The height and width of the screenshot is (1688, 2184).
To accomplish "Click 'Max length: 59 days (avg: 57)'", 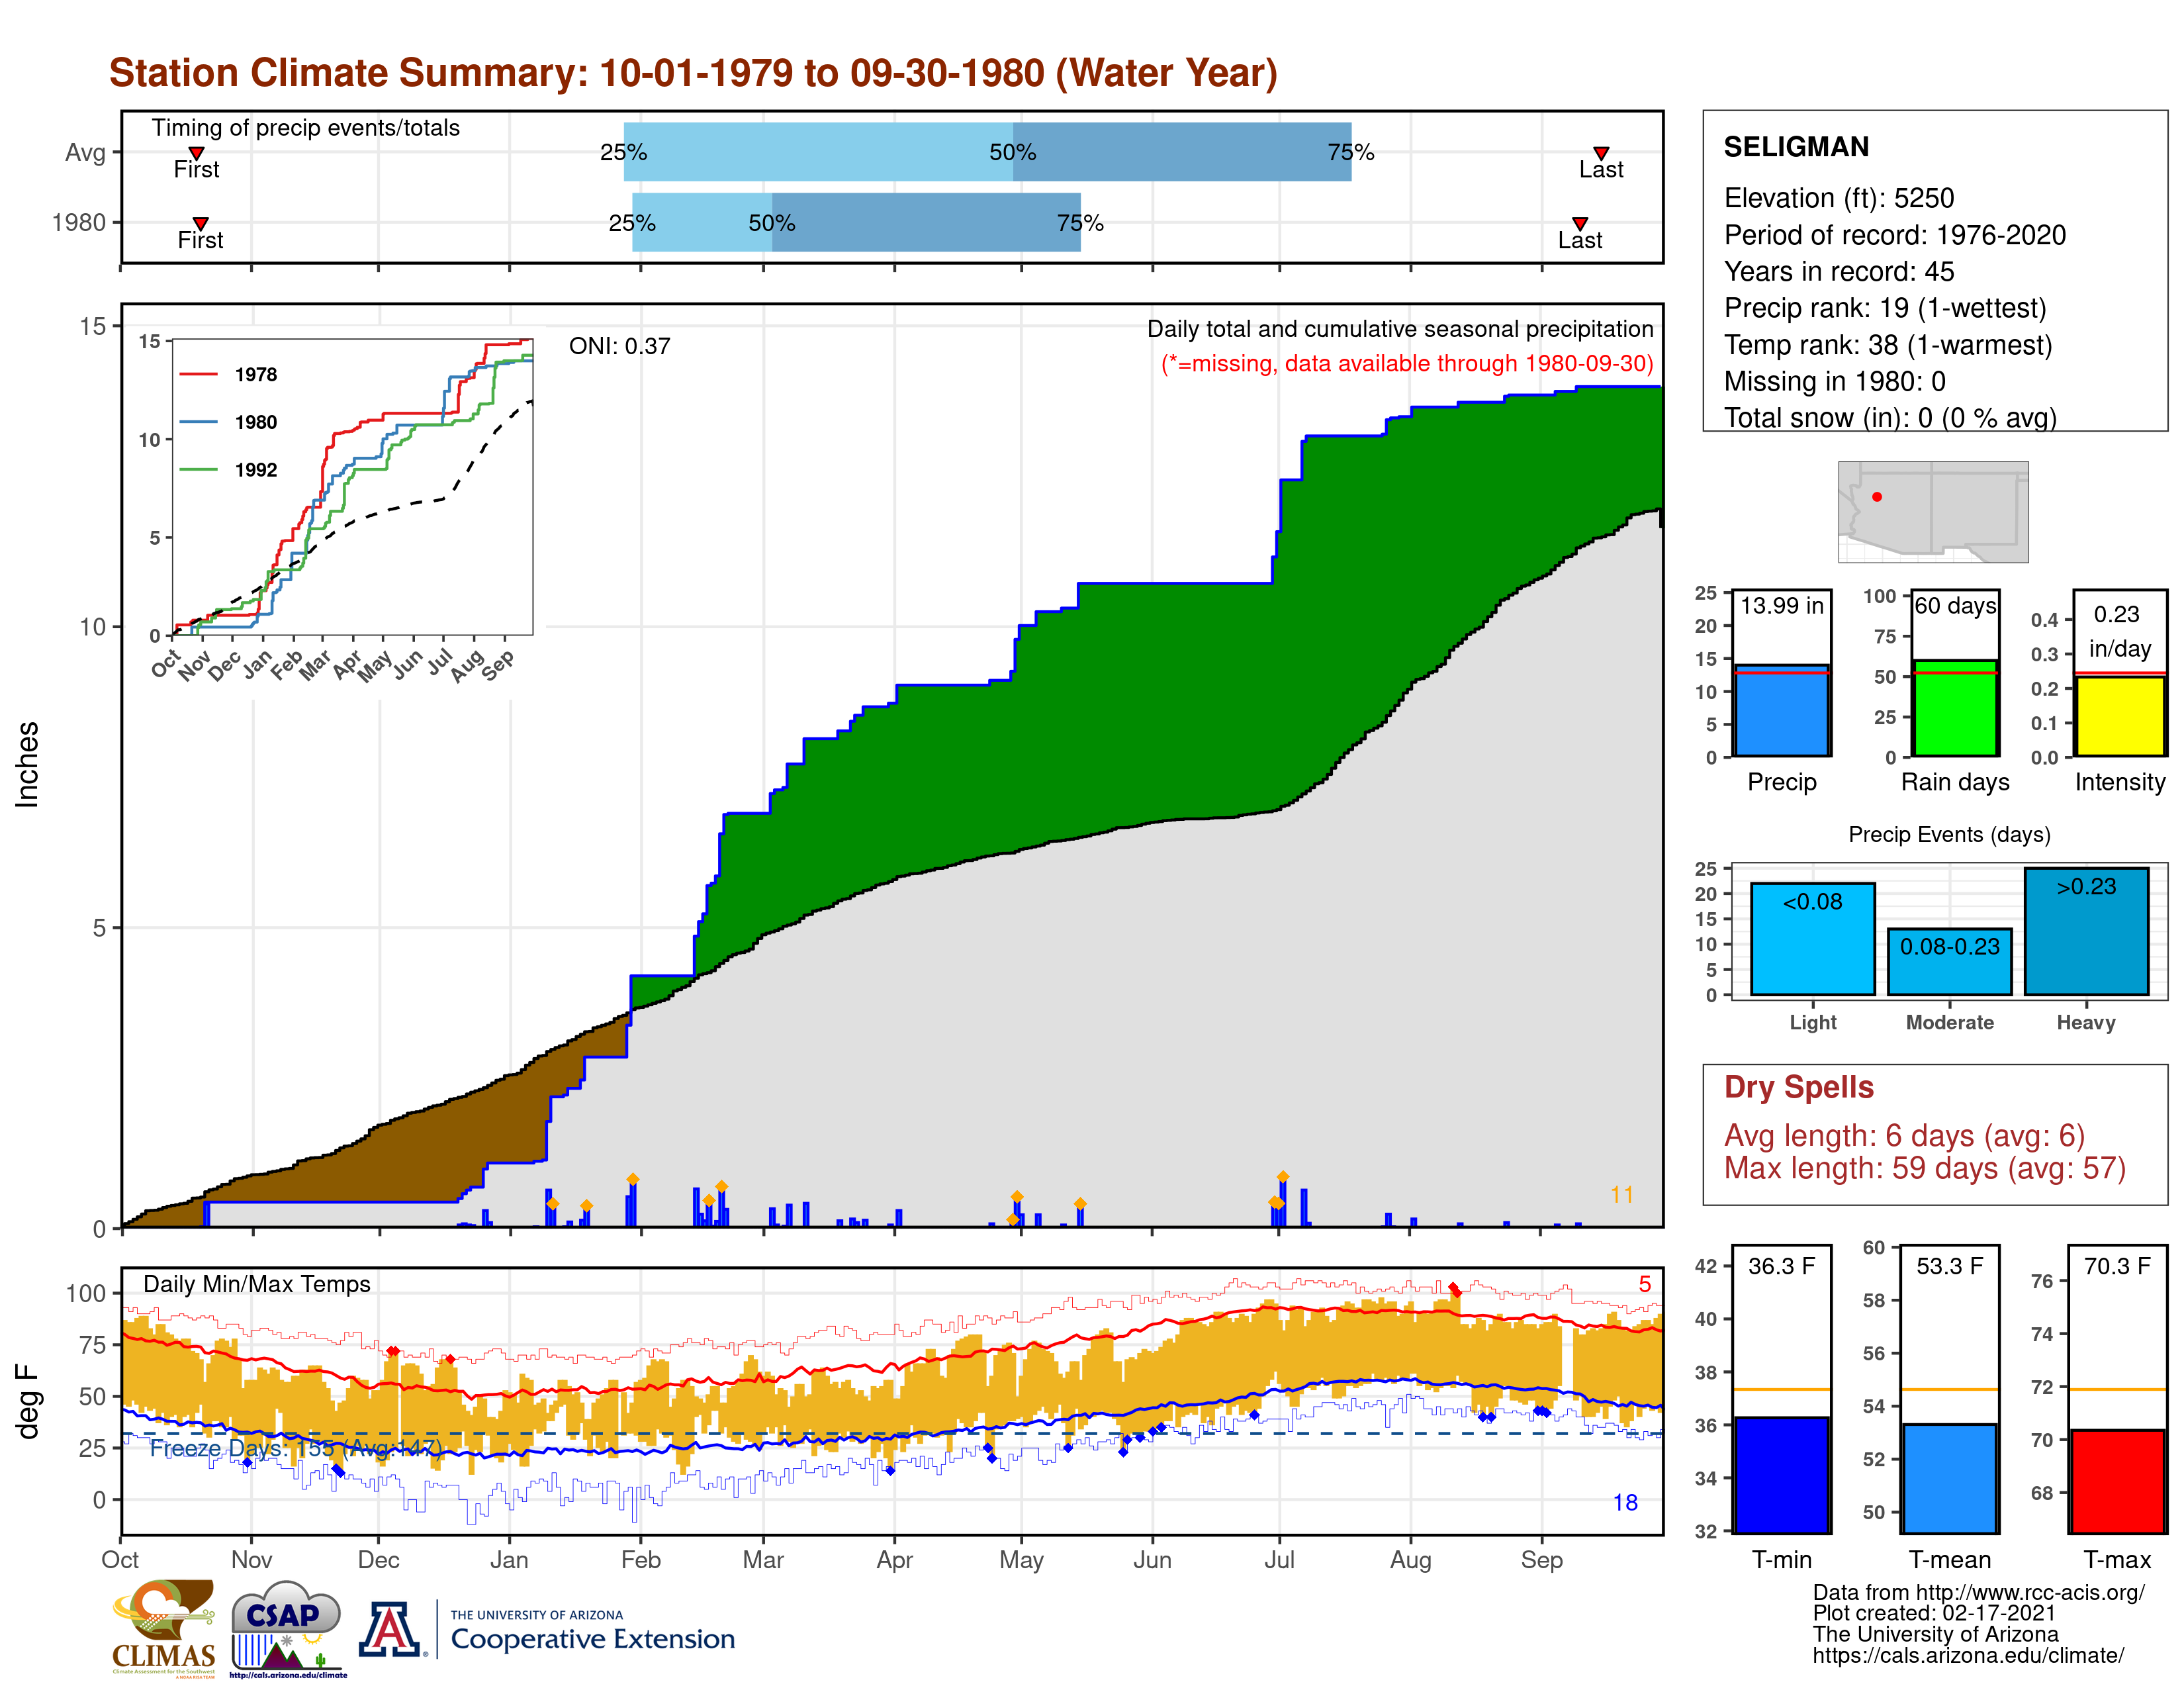I will 1924,1168.
